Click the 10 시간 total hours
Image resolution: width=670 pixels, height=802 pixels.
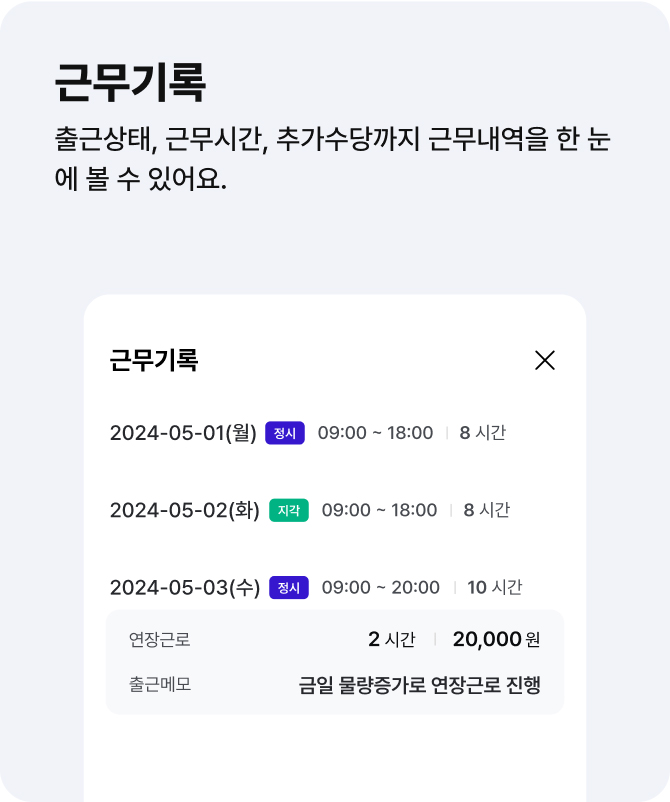click(x=495, y=587)
